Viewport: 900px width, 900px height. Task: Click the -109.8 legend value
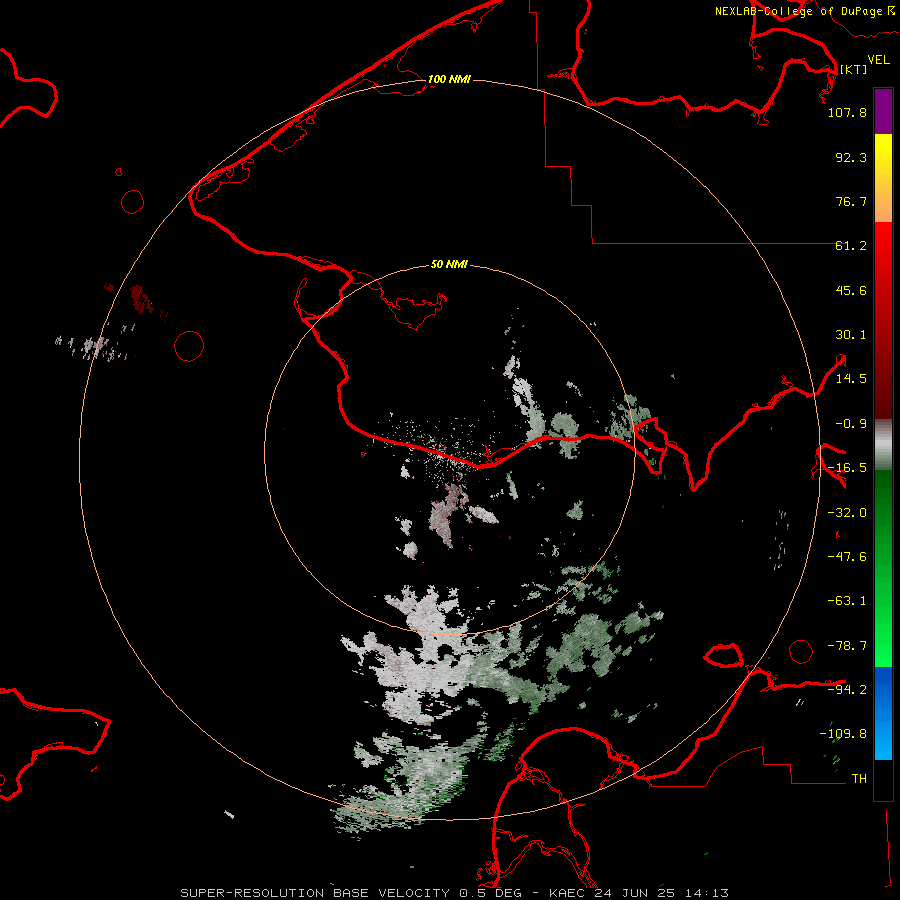pyautogui.click(x=843, y=734)
